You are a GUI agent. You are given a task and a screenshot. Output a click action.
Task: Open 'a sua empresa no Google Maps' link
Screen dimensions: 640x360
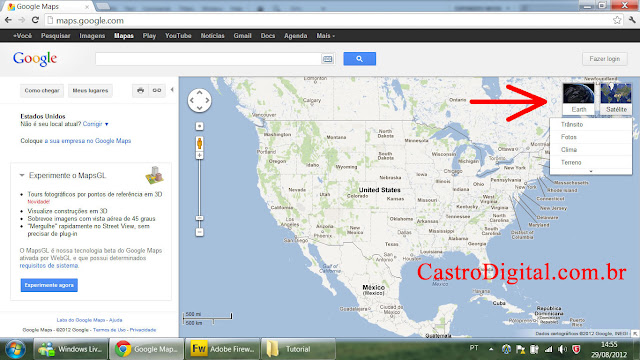88,141
